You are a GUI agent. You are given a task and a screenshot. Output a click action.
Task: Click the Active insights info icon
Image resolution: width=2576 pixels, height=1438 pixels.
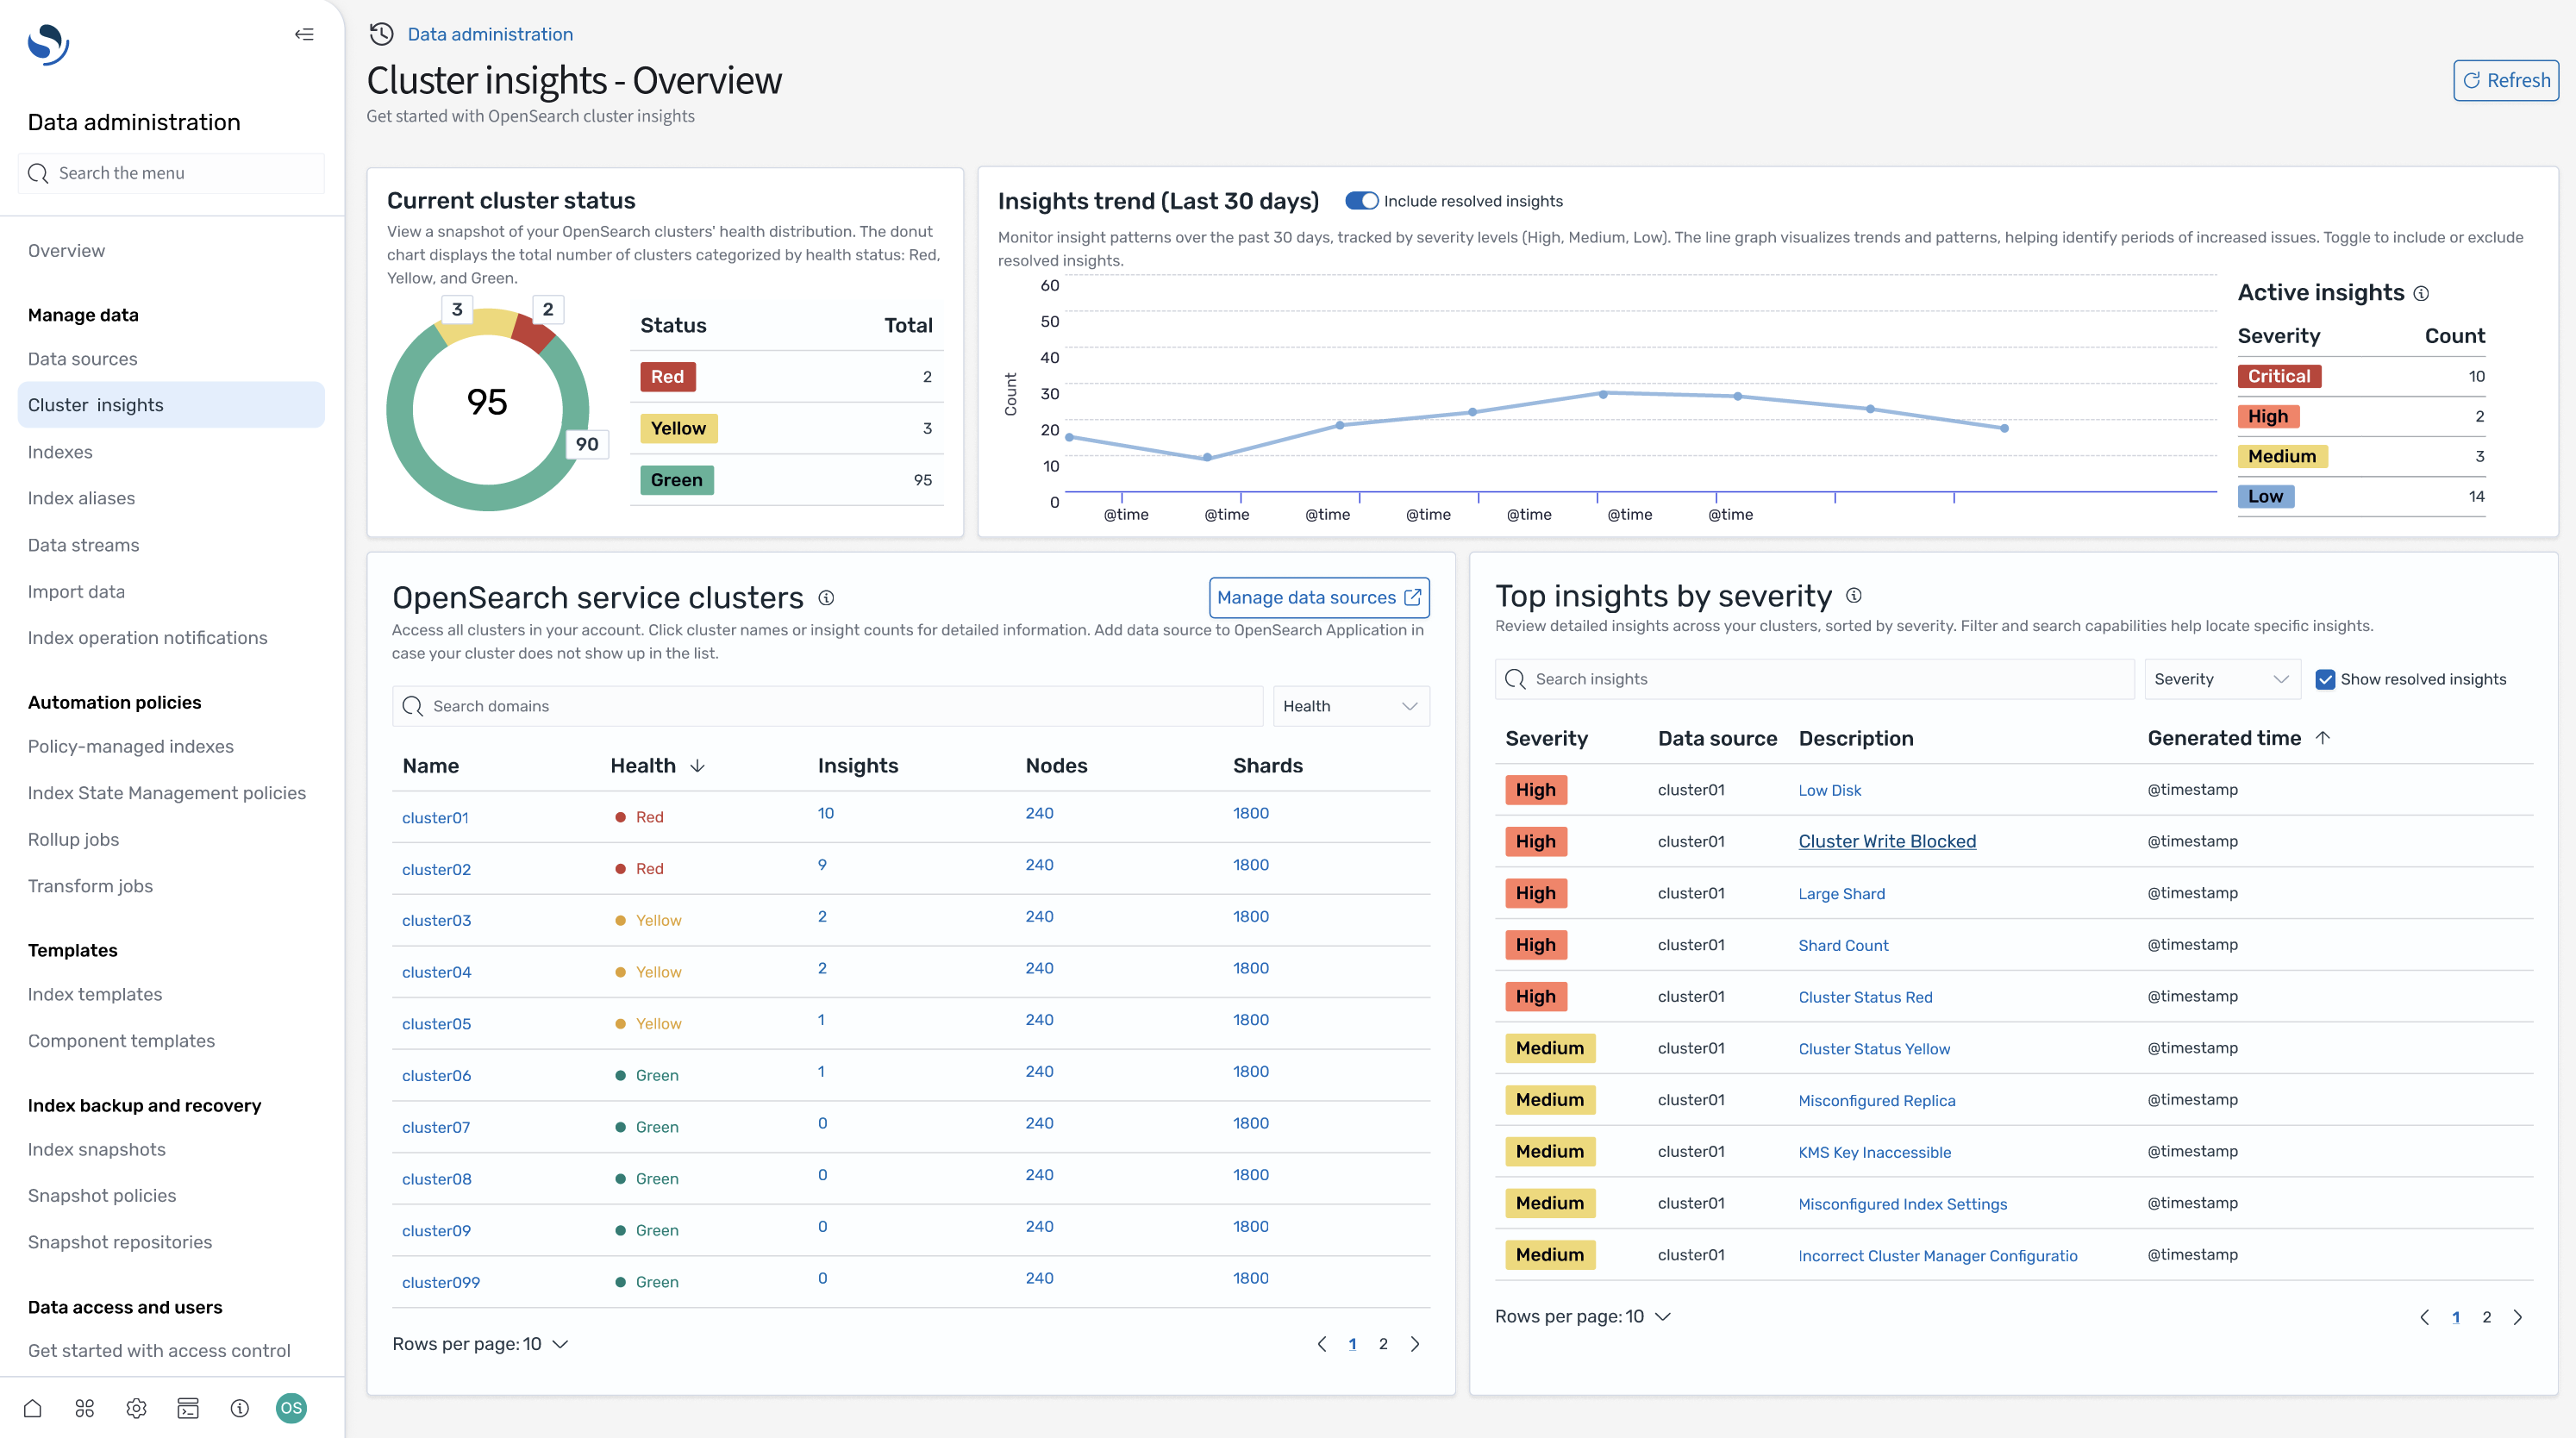coord(2420,294)
